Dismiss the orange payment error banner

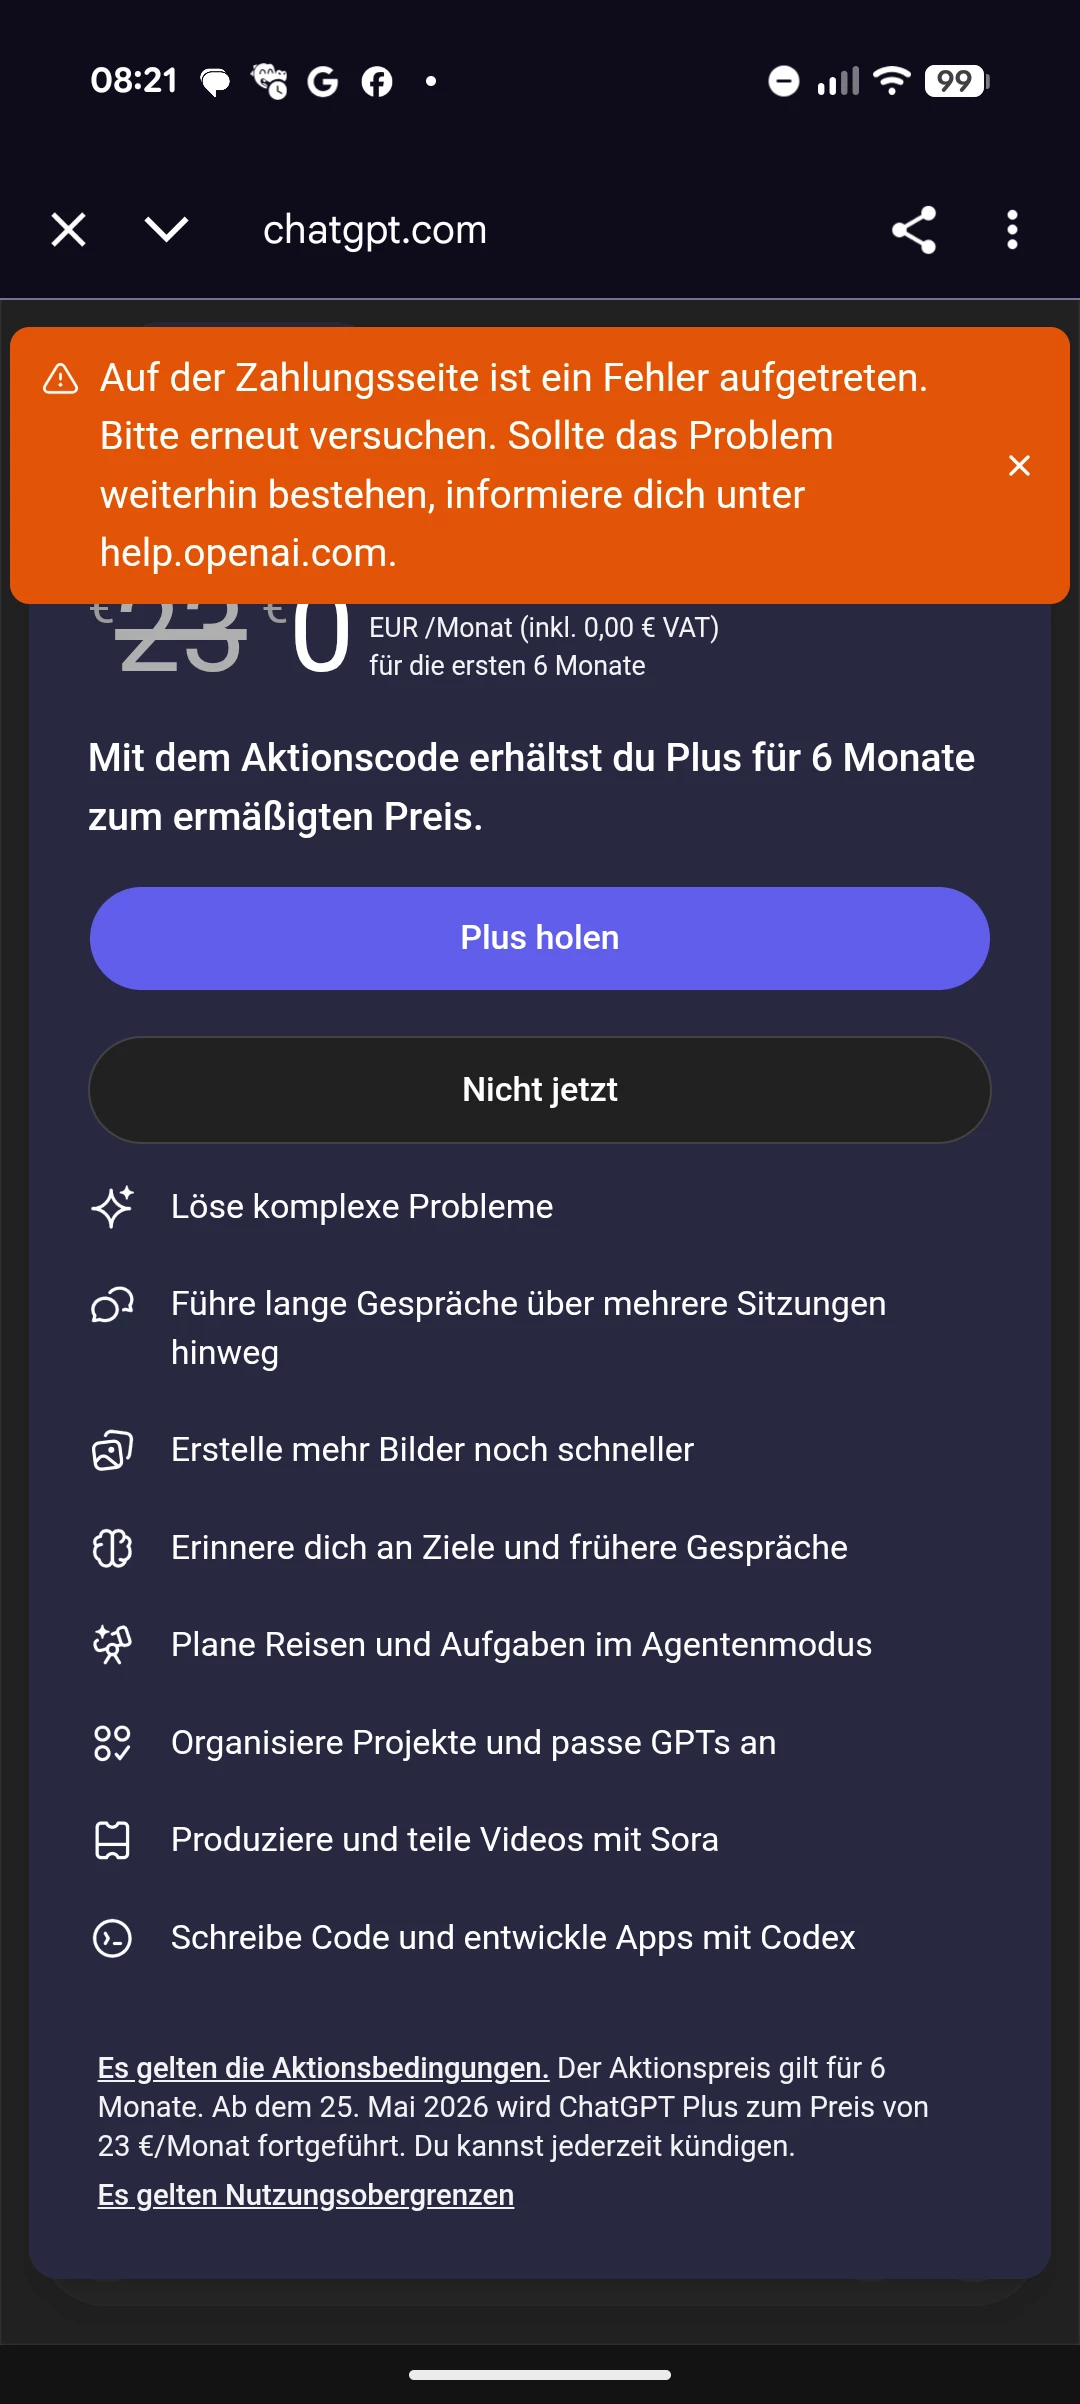(x=1019, y=465)
